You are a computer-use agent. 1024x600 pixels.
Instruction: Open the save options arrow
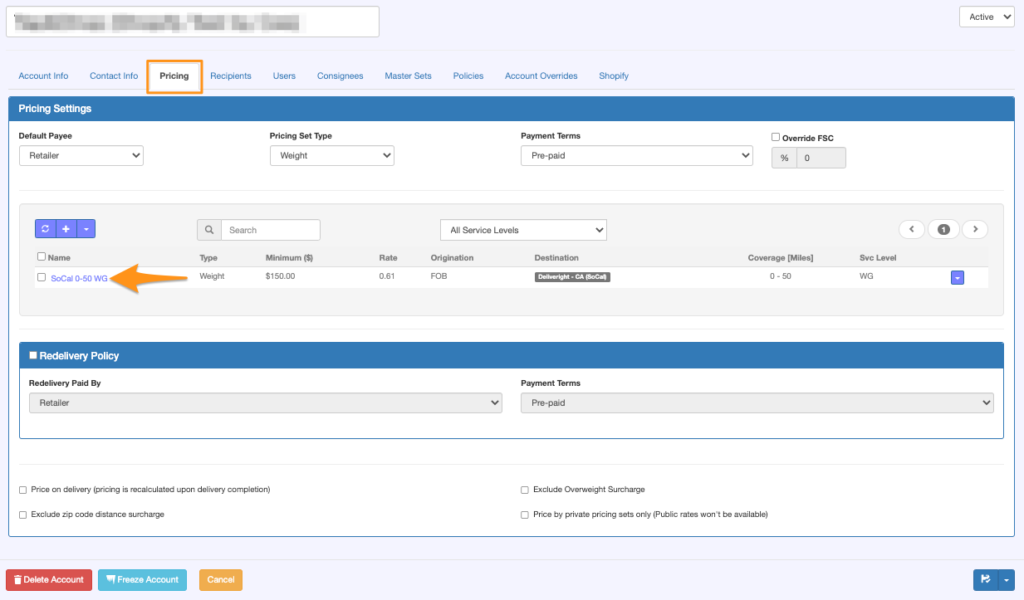coord(1006,579)
